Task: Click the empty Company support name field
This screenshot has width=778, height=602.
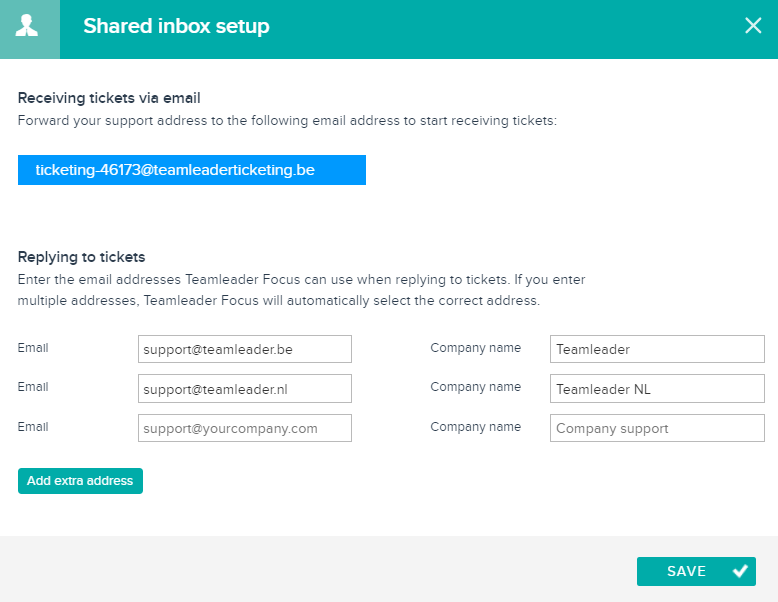Action: pyautogui.click(x=657, y=428)
